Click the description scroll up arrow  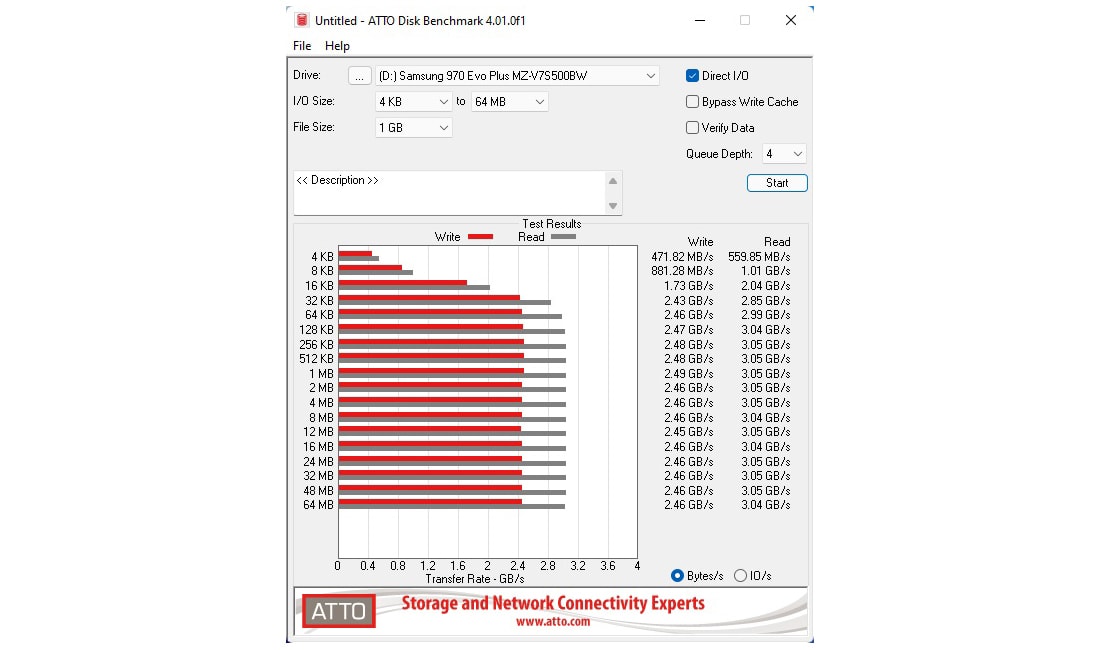[x=613, y=181]
